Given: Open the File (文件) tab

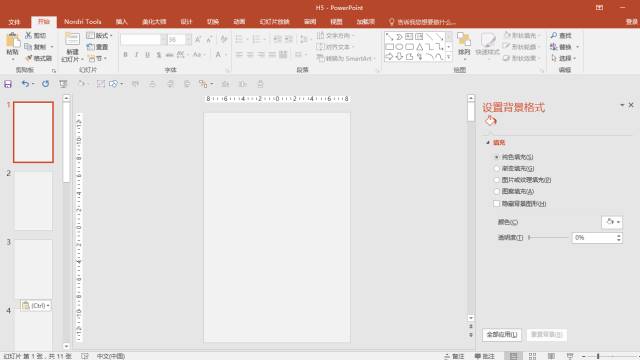Looking at the screenshot, I should click(x=14, y=22).
